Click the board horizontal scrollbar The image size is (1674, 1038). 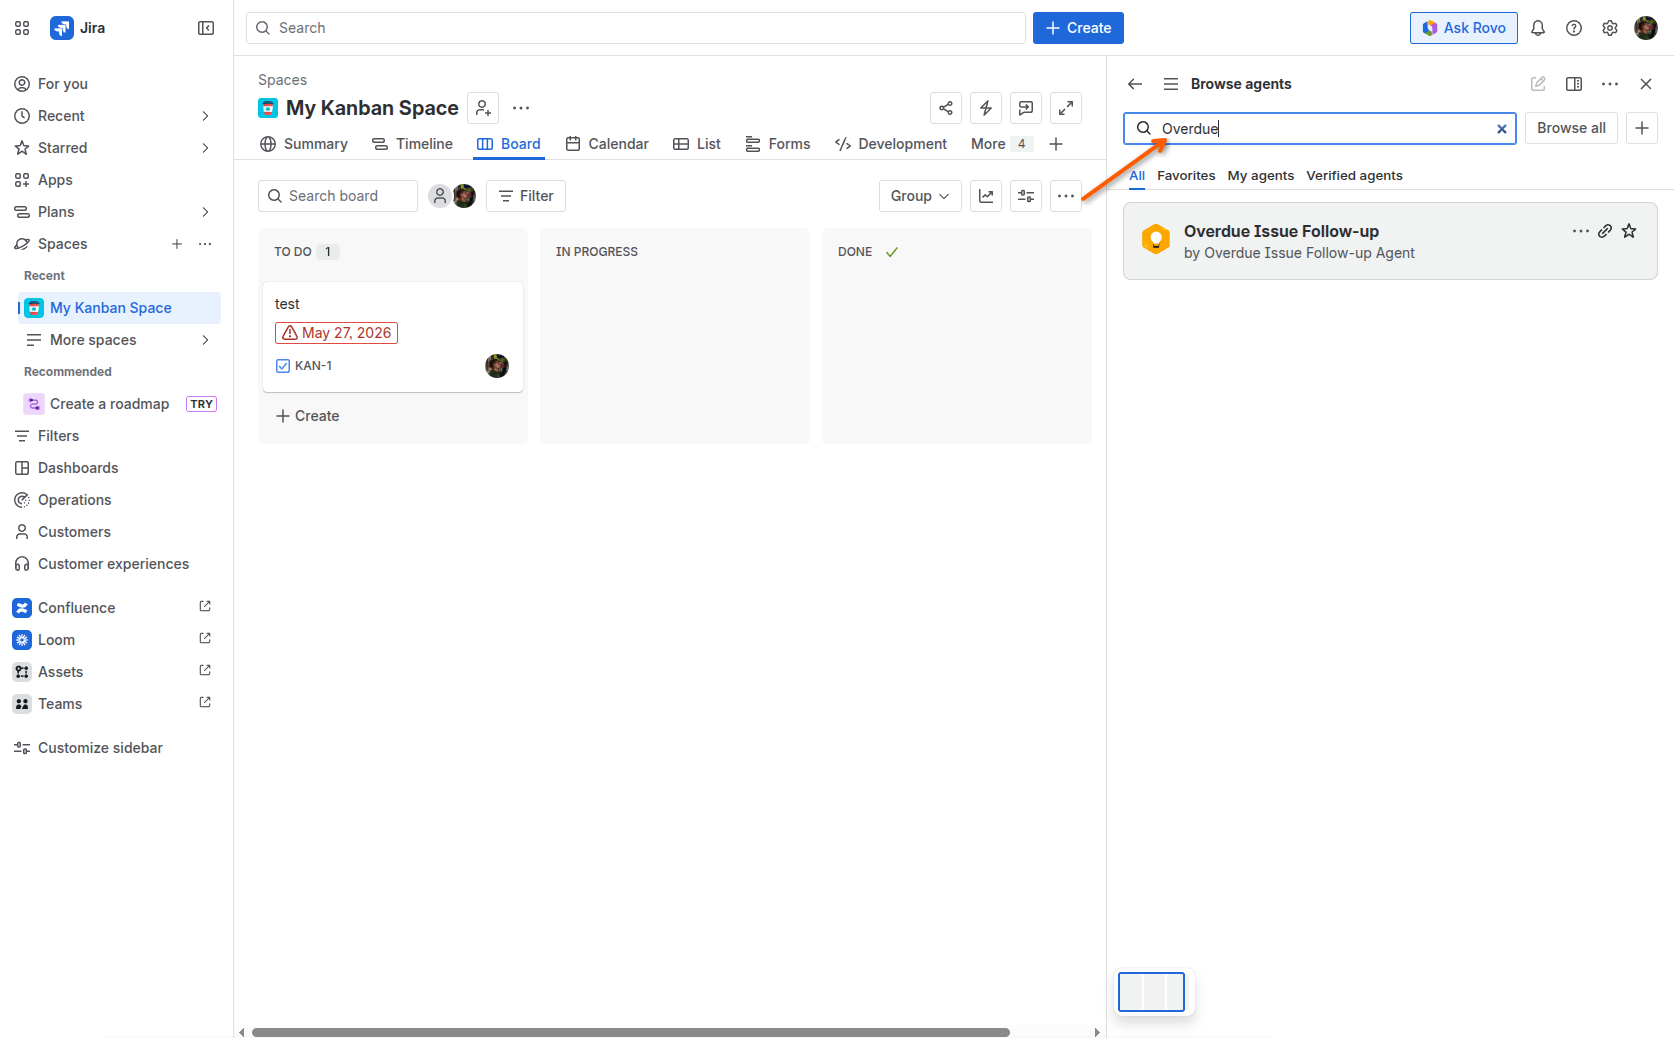(x=631, y=1032)
